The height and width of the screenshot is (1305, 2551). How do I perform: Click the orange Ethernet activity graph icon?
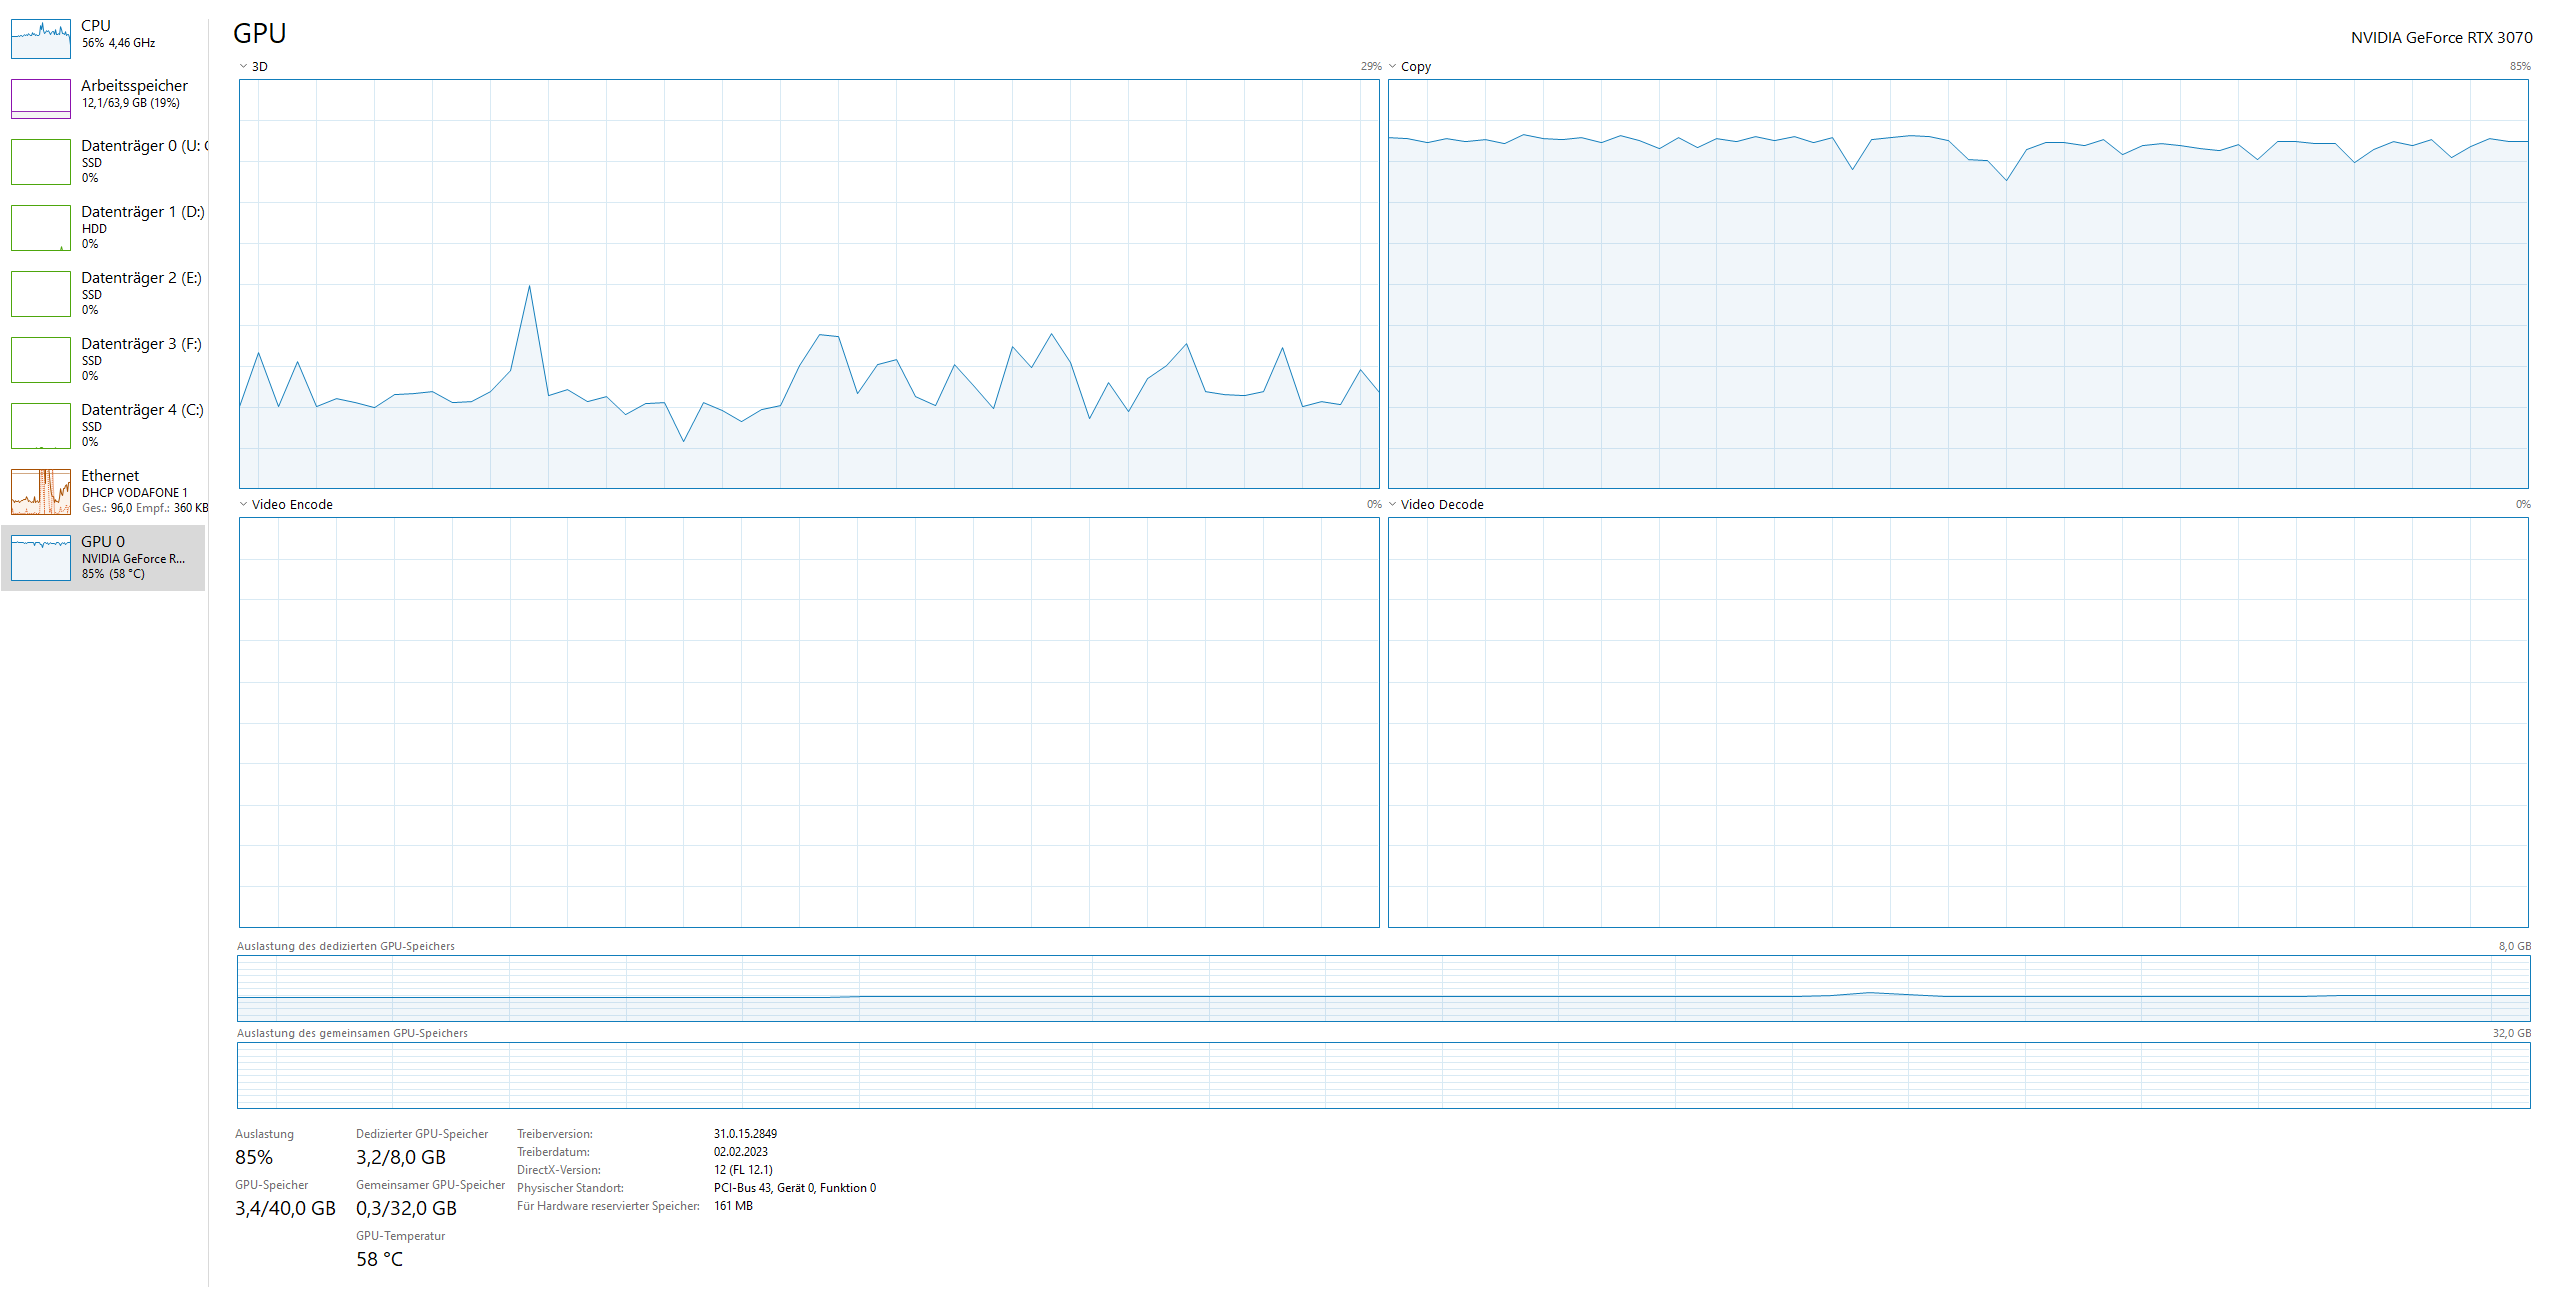[41, 492]
